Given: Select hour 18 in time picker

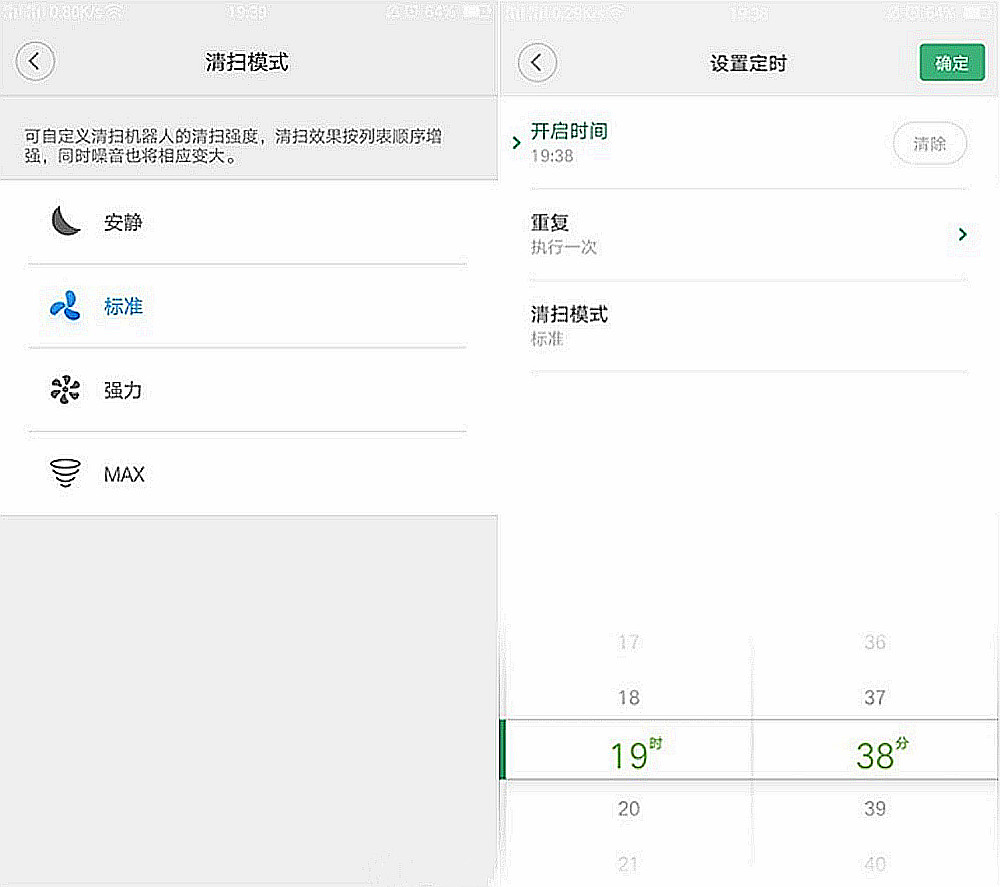Looking at the screenshot, I should 628,697.
